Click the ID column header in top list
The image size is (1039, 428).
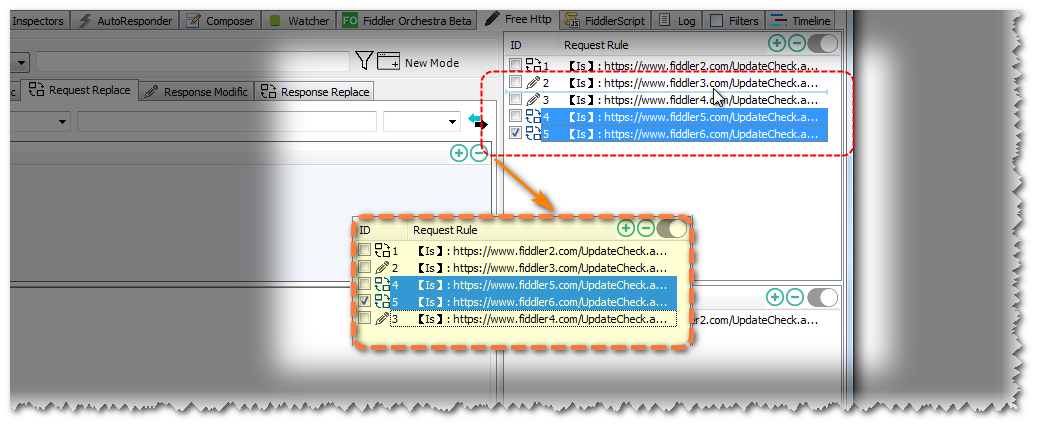click(516, 45)
